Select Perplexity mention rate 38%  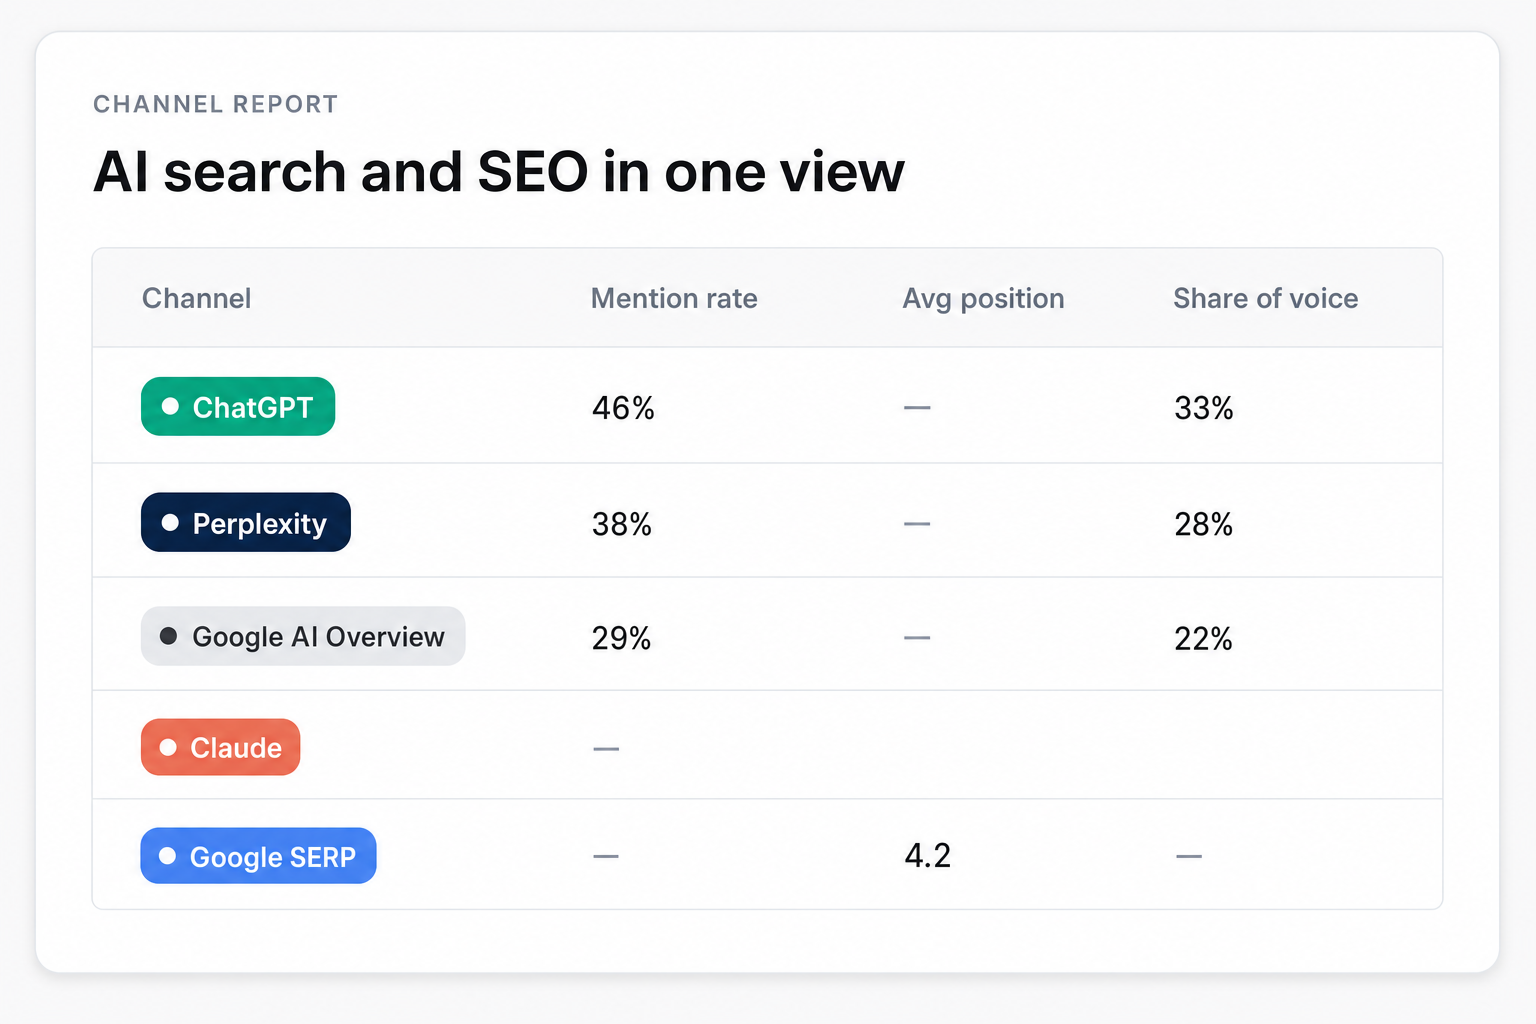click(622, 524)
